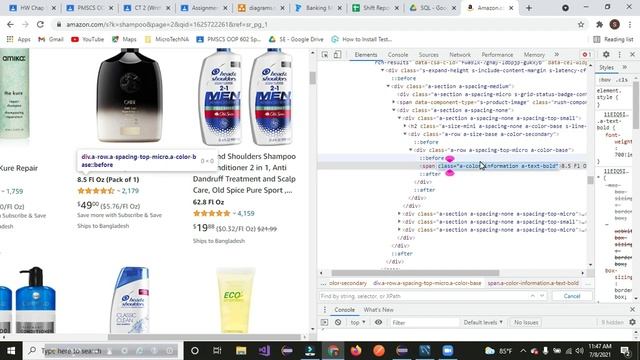Jump to previous search result arrow

click(533, 296)
